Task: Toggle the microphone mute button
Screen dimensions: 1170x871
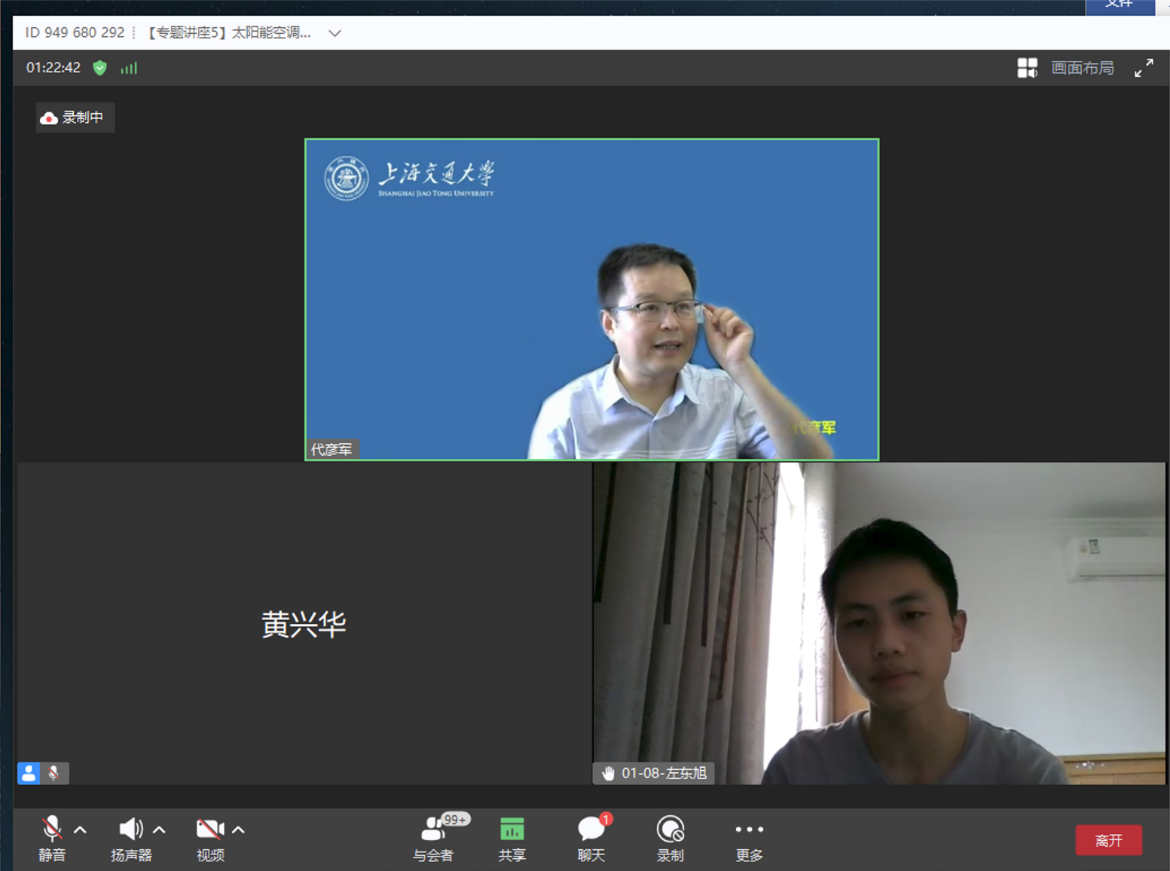Action: coord(52,829)
